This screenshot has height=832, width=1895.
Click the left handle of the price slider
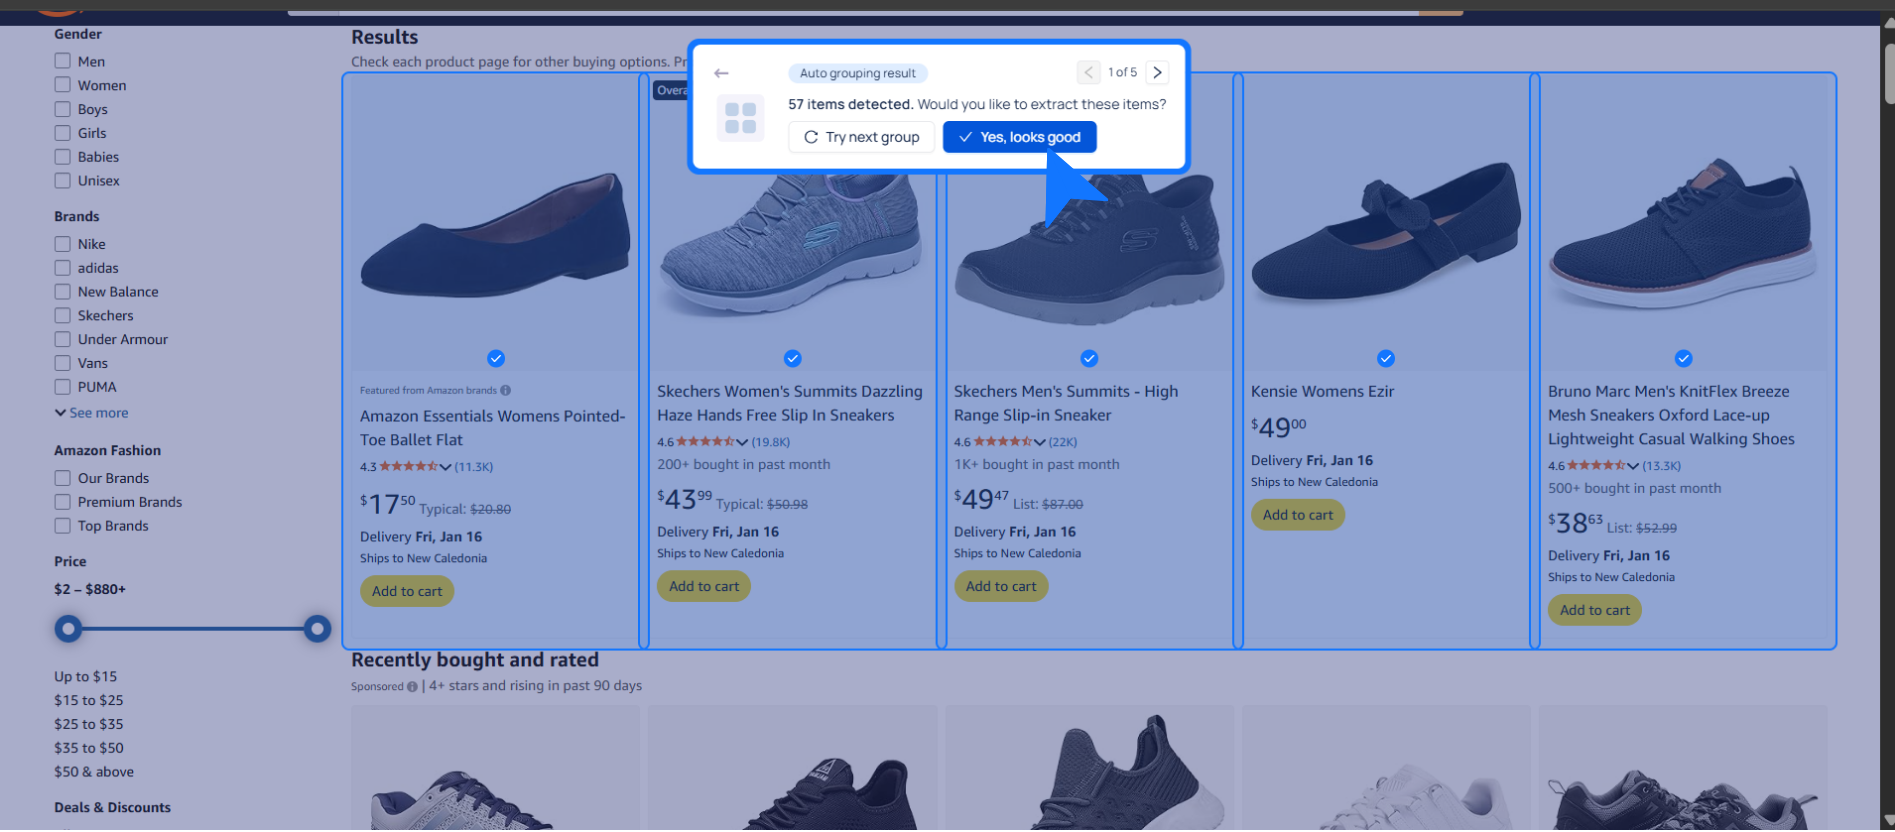tap(68, 629)
